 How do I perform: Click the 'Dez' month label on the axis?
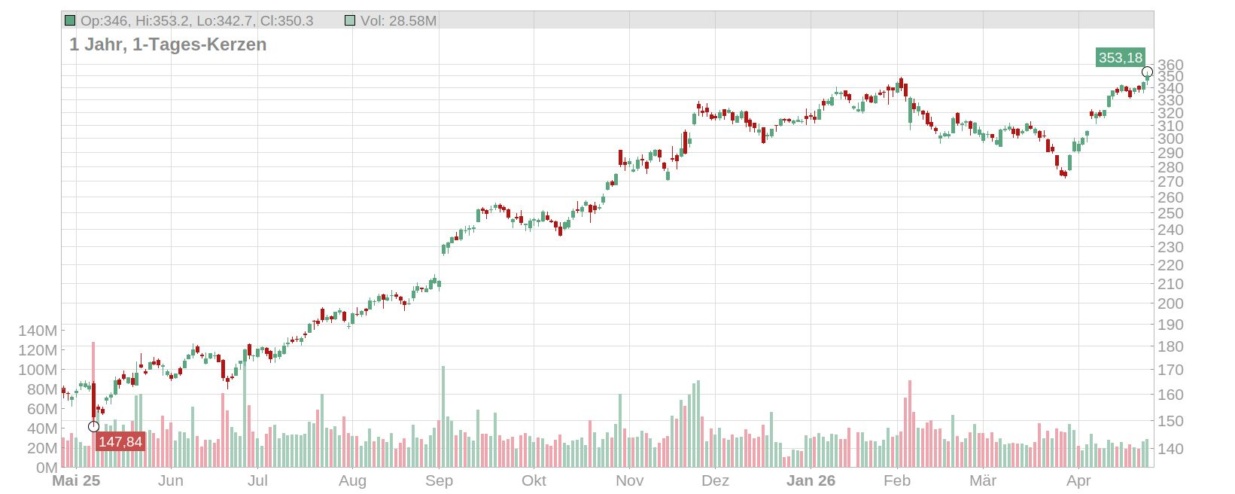(715, 481)
